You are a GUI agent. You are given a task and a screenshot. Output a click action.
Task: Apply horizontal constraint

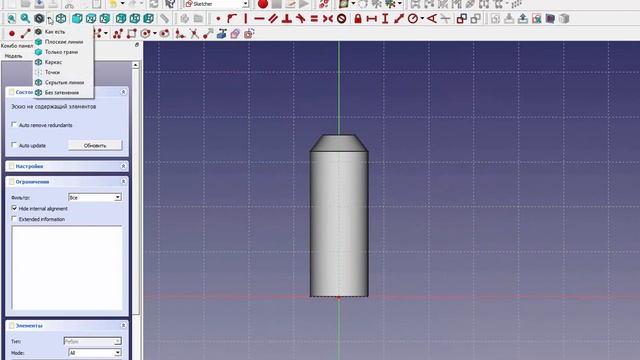click(x=259, y=18)
